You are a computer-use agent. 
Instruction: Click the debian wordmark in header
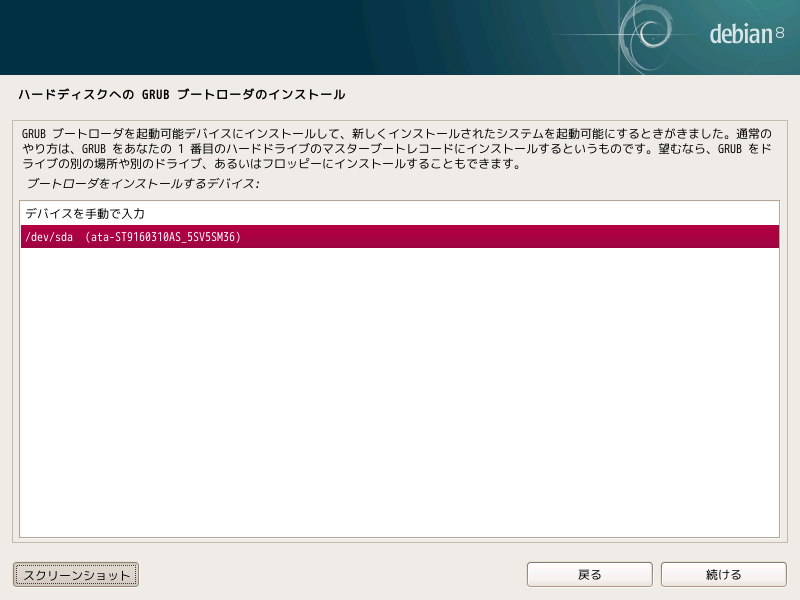click(x=740, y=35)
